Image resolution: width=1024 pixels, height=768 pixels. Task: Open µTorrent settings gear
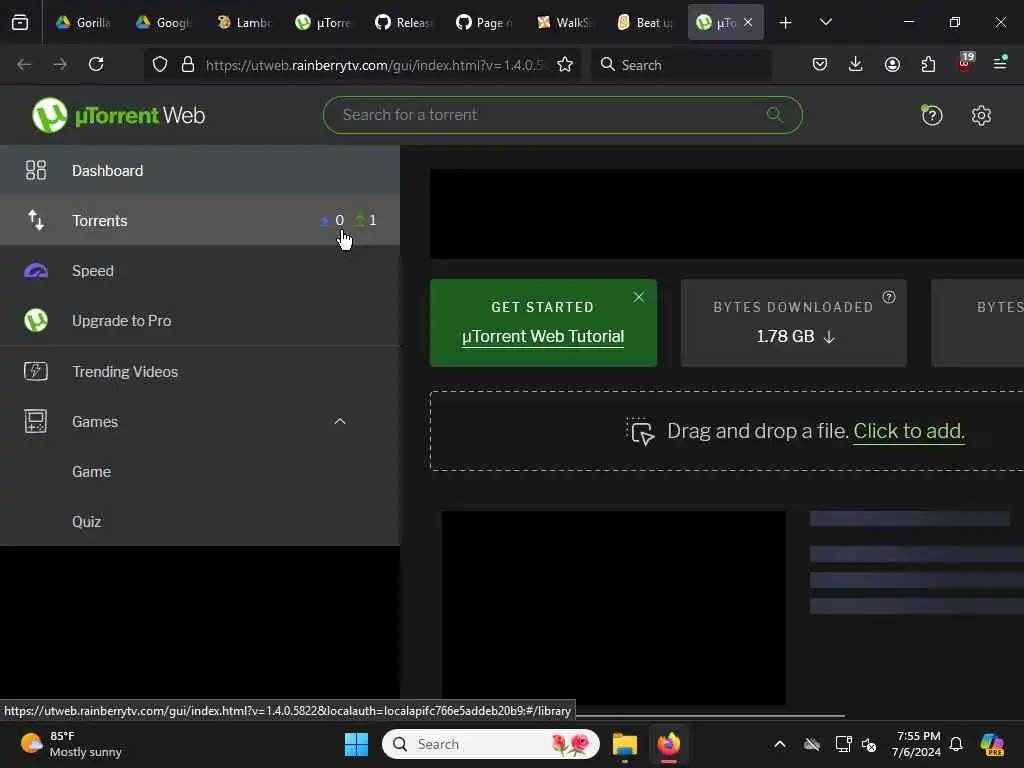tap(981, 116)
